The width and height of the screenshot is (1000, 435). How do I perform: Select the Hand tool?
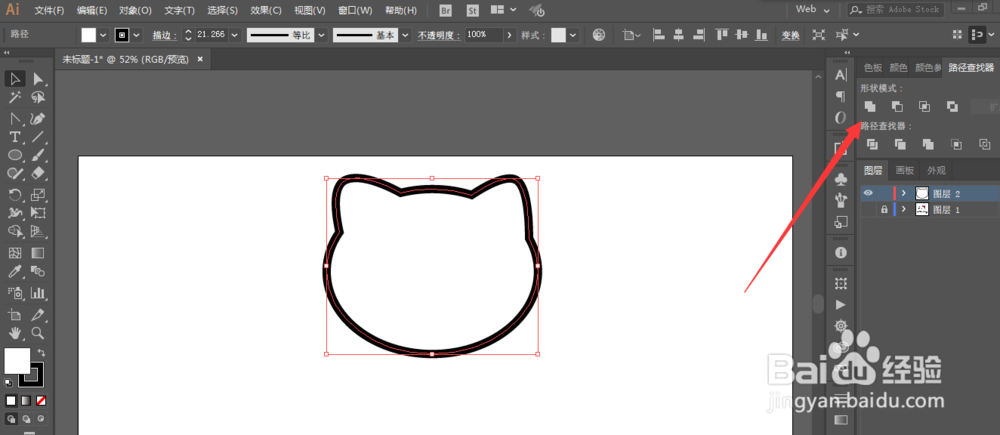[x=16, y=333]
